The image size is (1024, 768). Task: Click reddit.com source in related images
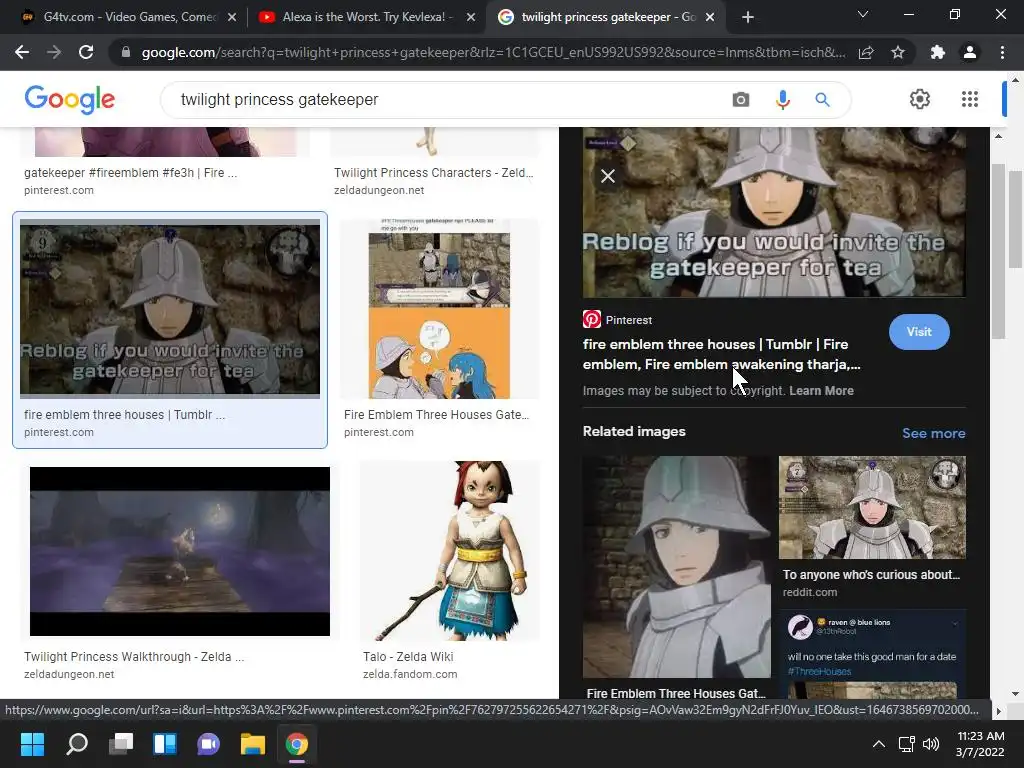coord(810,592)
